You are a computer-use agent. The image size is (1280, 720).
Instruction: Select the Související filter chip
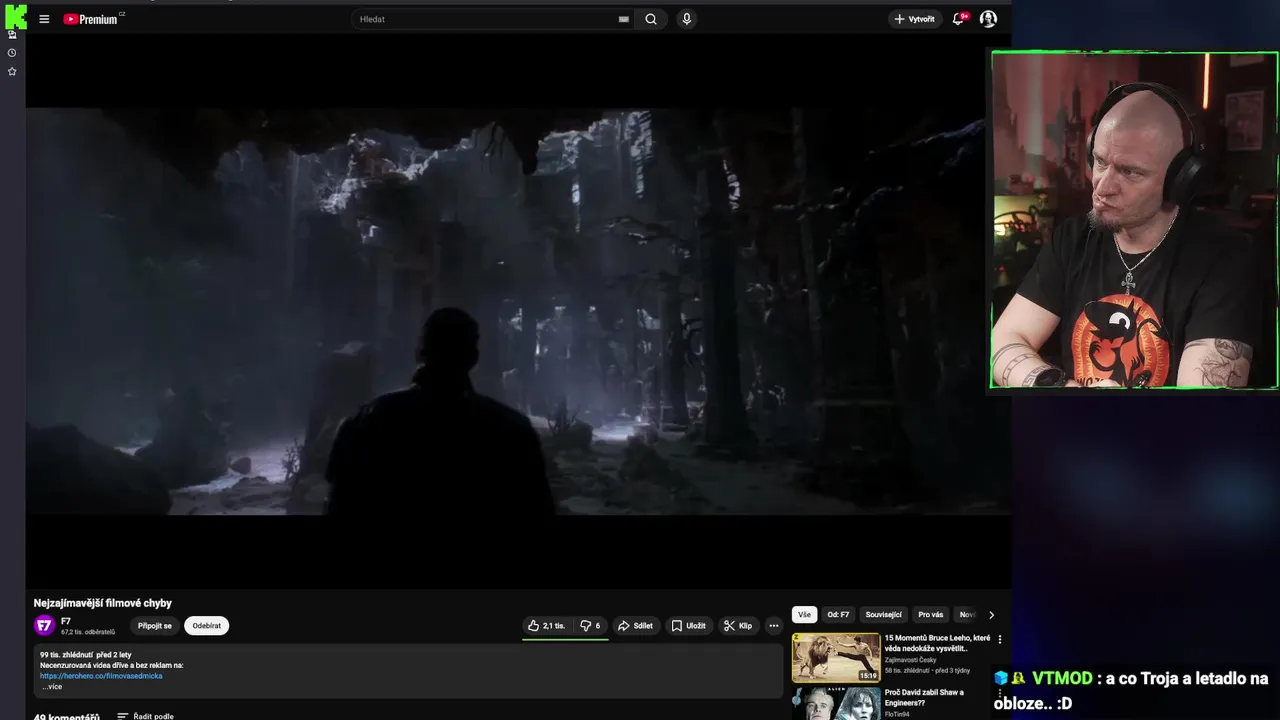884,615
